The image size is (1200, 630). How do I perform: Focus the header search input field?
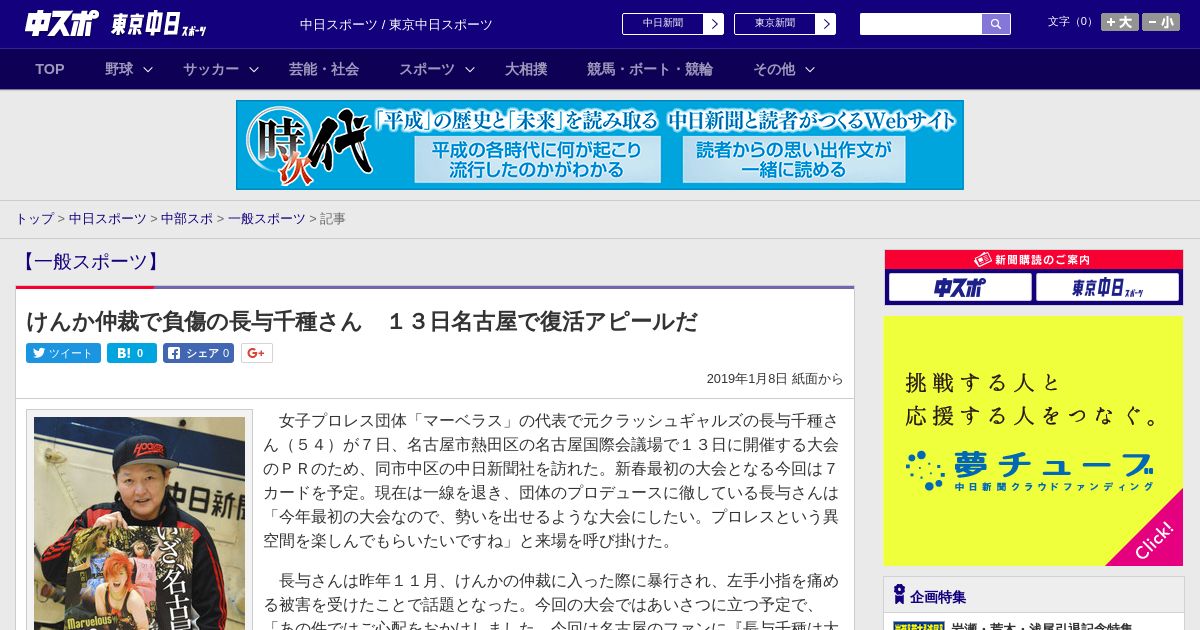(921, 24)
